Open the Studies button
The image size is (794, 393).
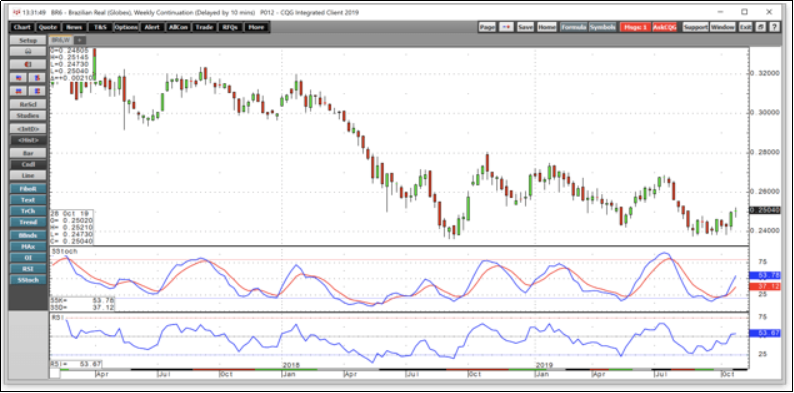(x=28, y=116)
